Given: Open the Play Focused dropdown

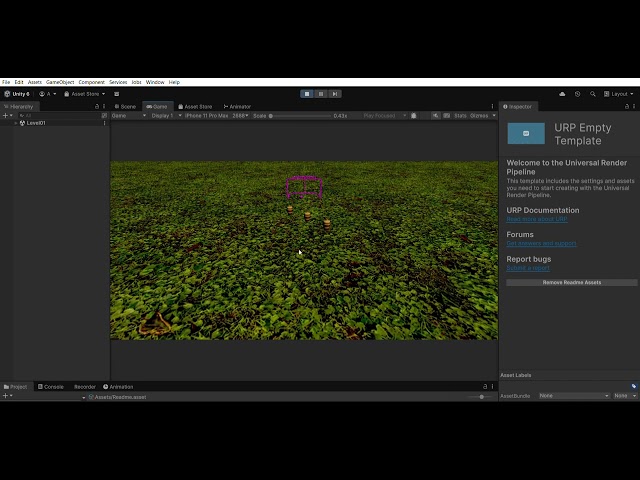Looking at the screenshot, I should 384,116.
